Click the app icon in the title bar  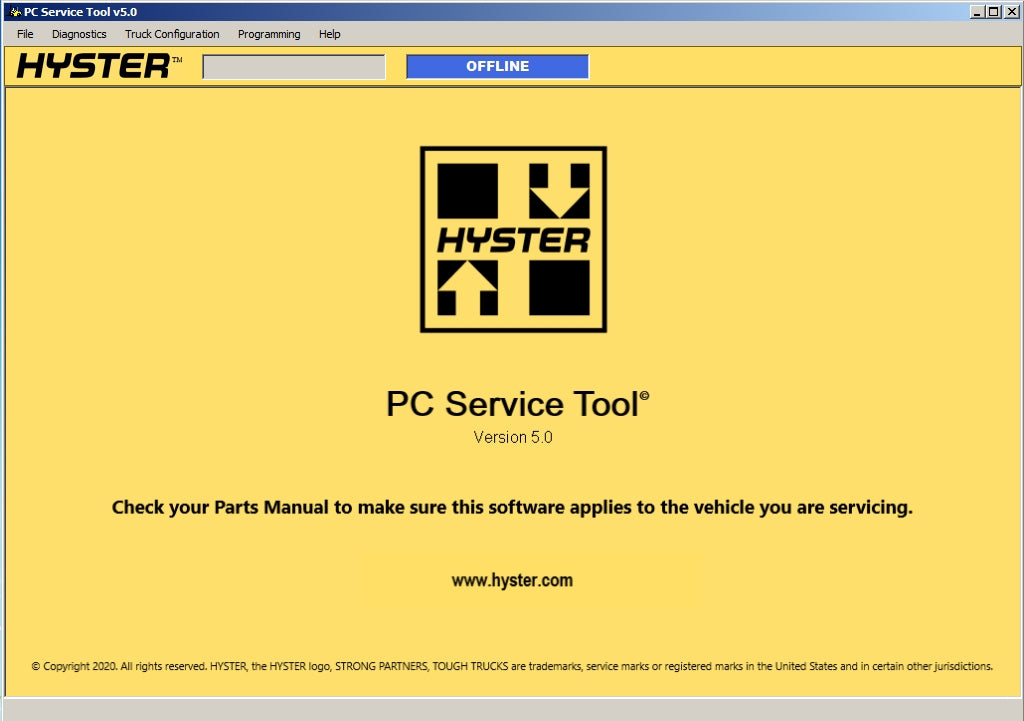tap(15, 12)
